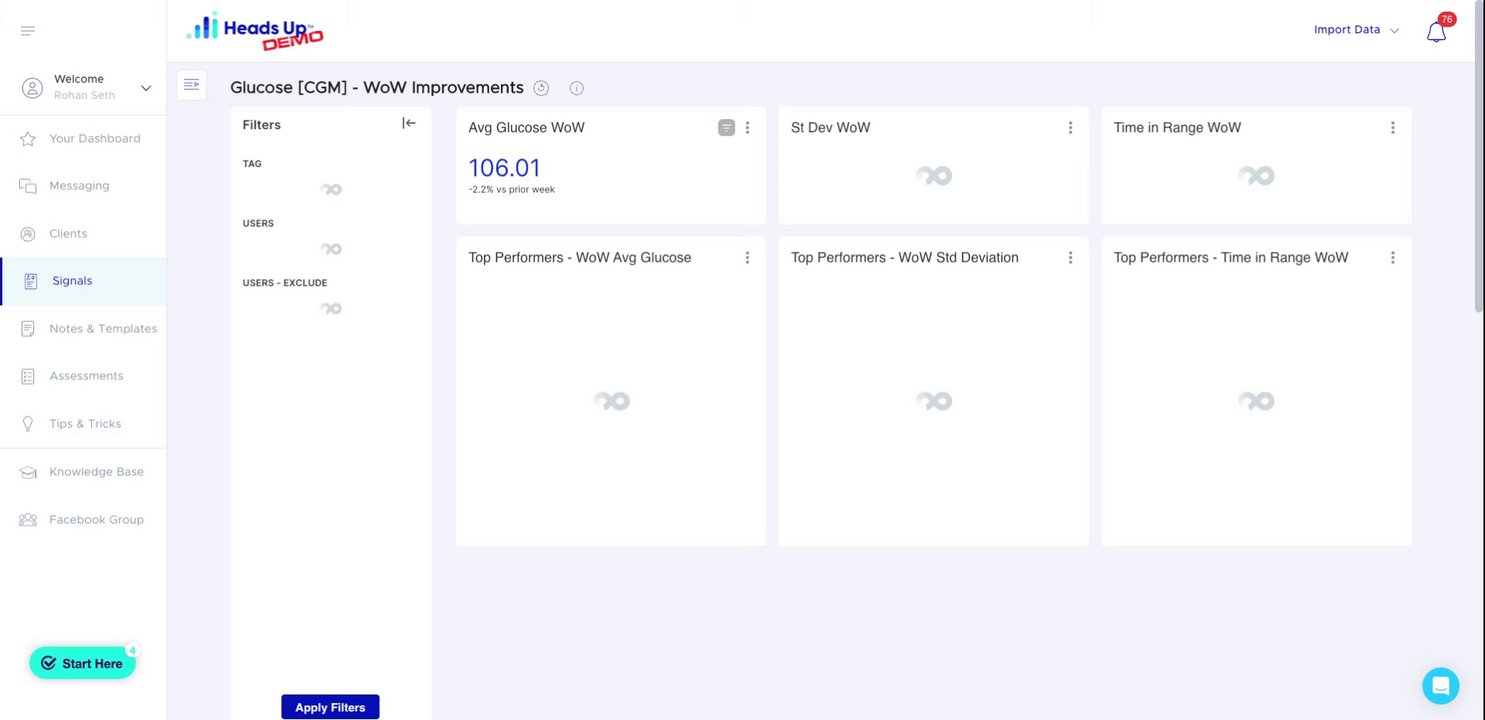Image resolution: width=1485 pixels, height=720 pixels.
Task: Open the Messaging sidebar item
Action: click(79, 186)
